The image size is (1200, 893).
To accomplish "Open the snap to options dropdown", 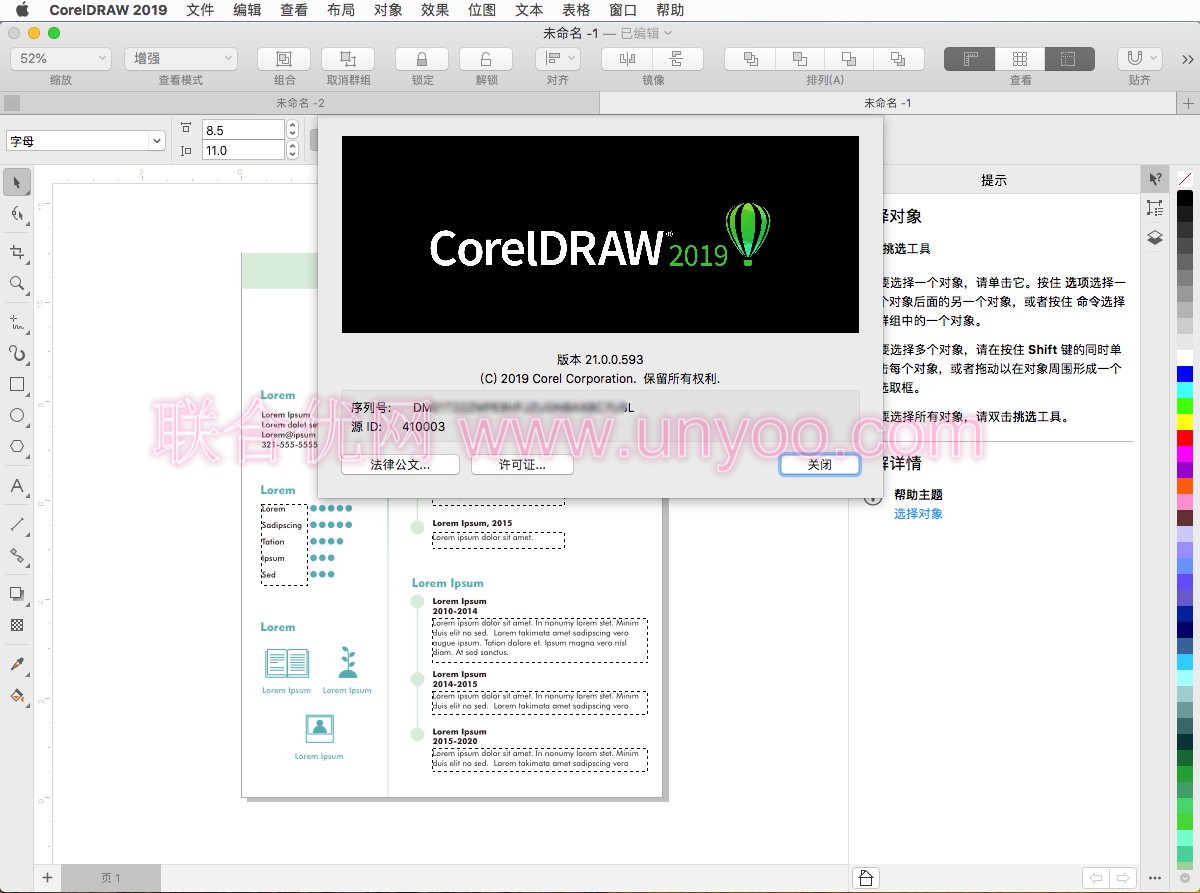I will [x=1139, y=59].
